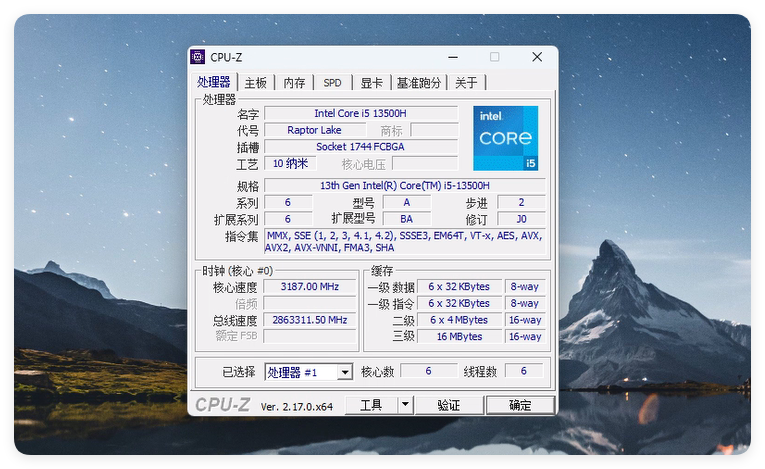This screenshot has width=765, height=469.
Task: Minimize the CPU-Z window
Action: point(453,57)
